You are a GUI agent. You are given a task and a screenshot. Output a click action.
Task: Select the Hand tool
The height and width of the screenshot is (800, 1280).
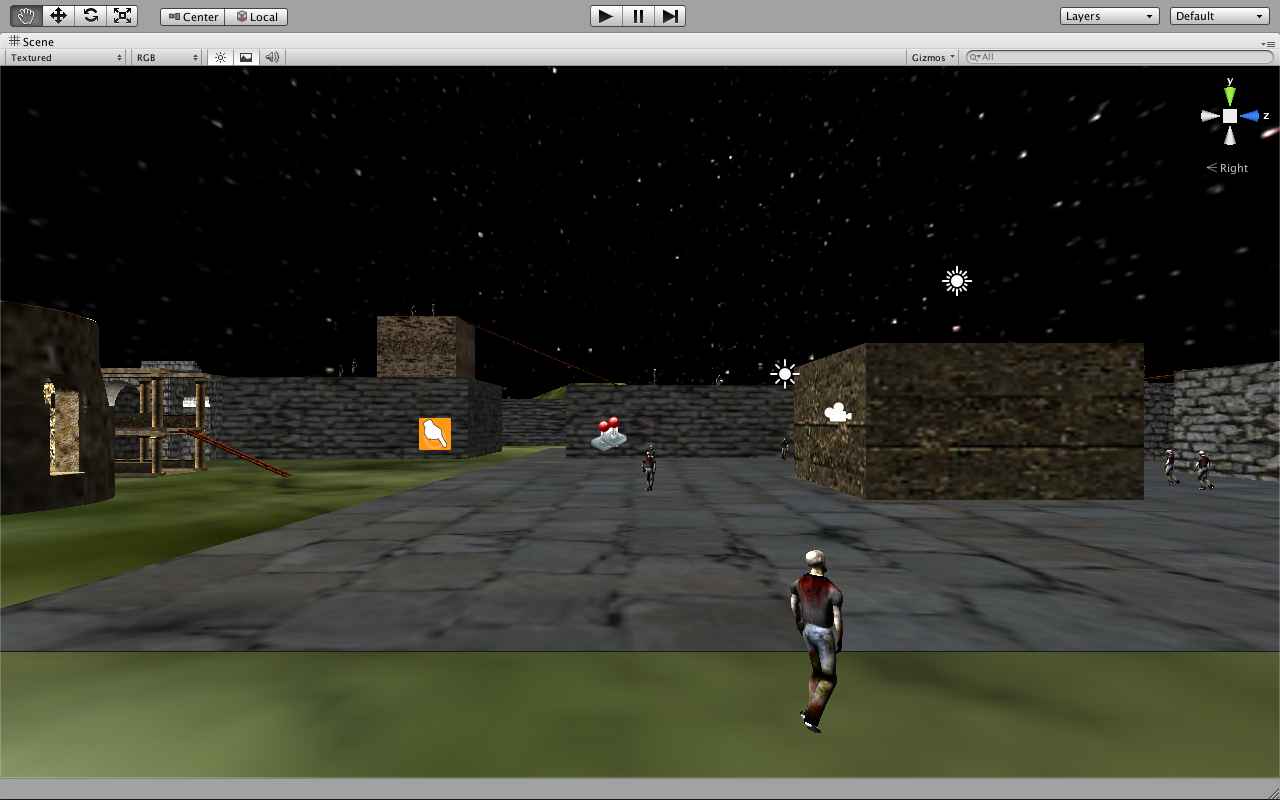tap(26, 15)
